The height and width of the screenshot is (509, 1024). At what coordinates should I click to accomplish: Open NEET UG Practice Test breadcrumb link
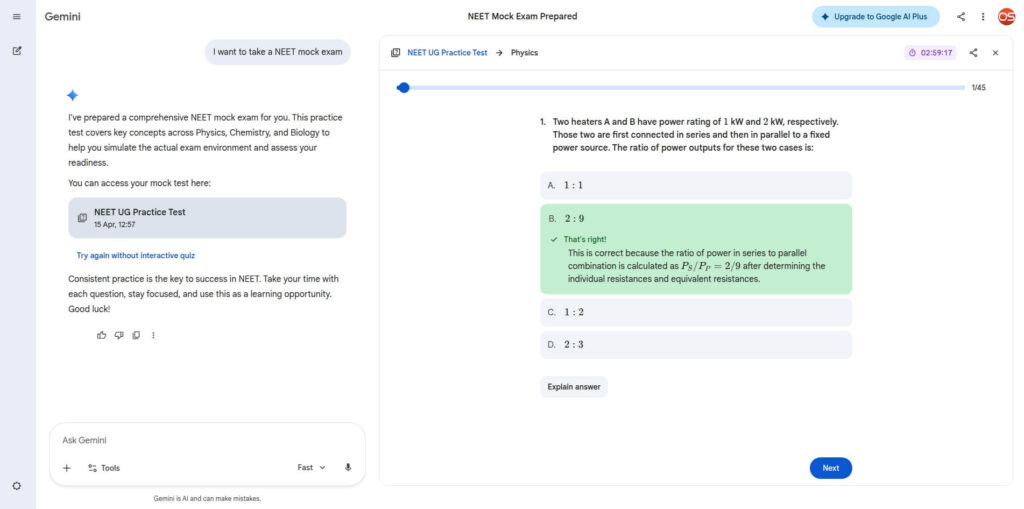[x=447, y=53]
